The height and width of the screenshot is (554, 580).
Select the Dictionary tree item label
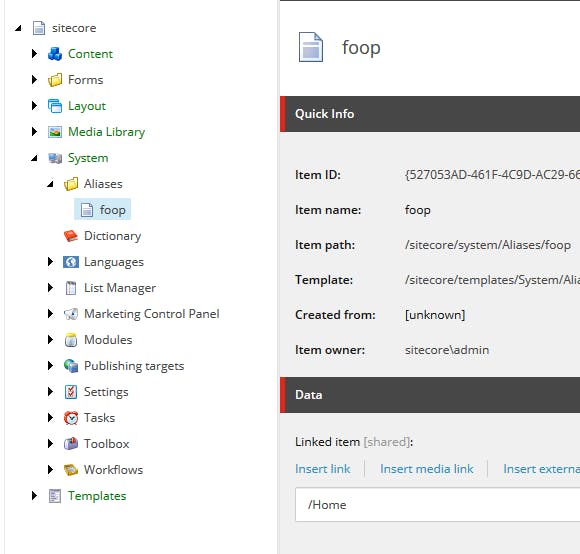click(112, 236)
